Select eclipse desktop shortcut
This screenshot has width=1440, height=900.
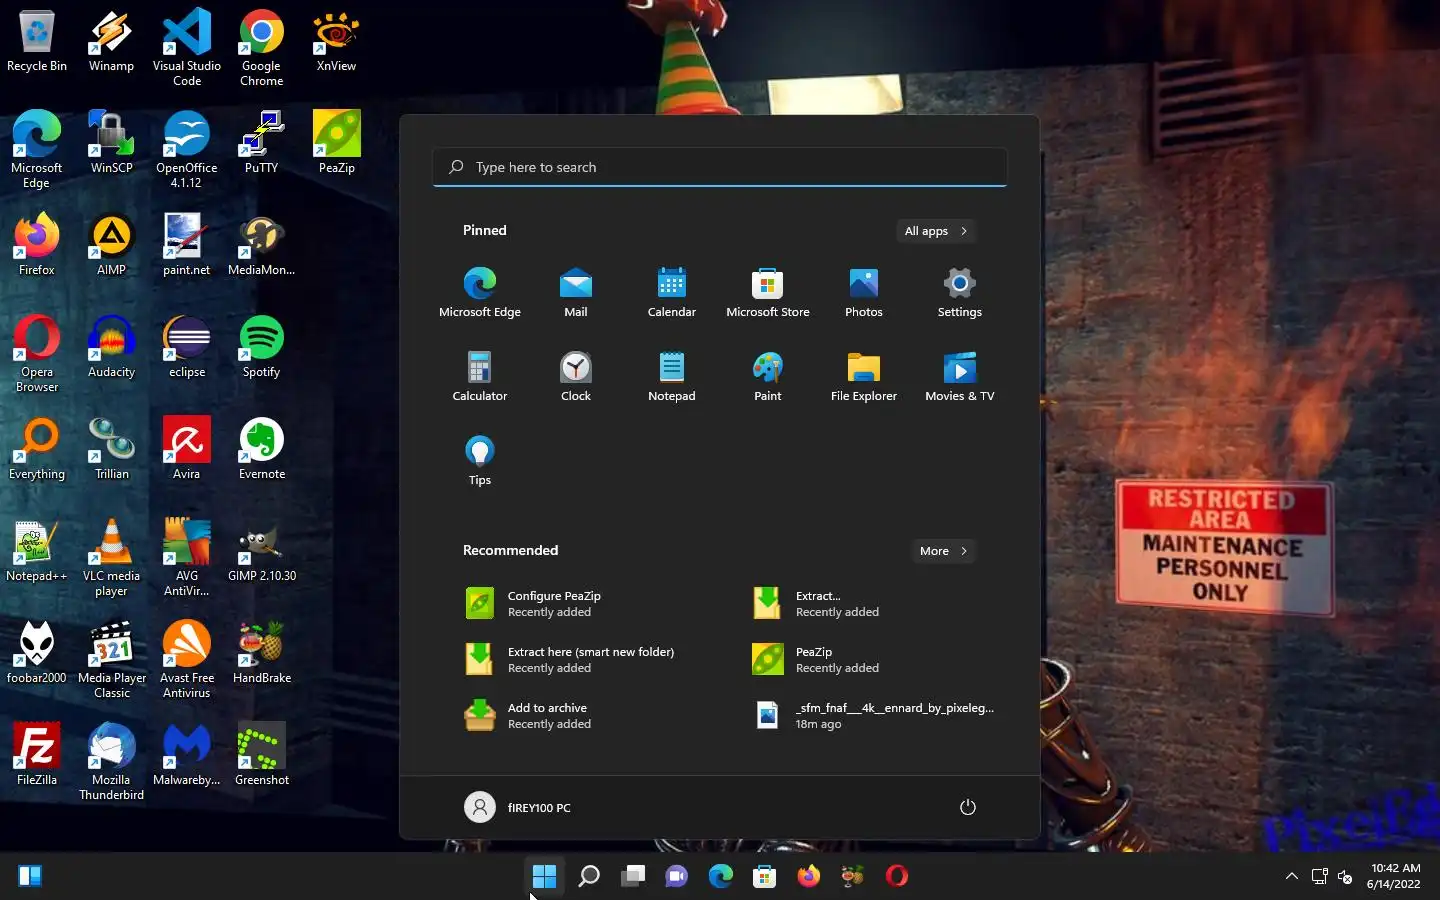tap(187, 347)
